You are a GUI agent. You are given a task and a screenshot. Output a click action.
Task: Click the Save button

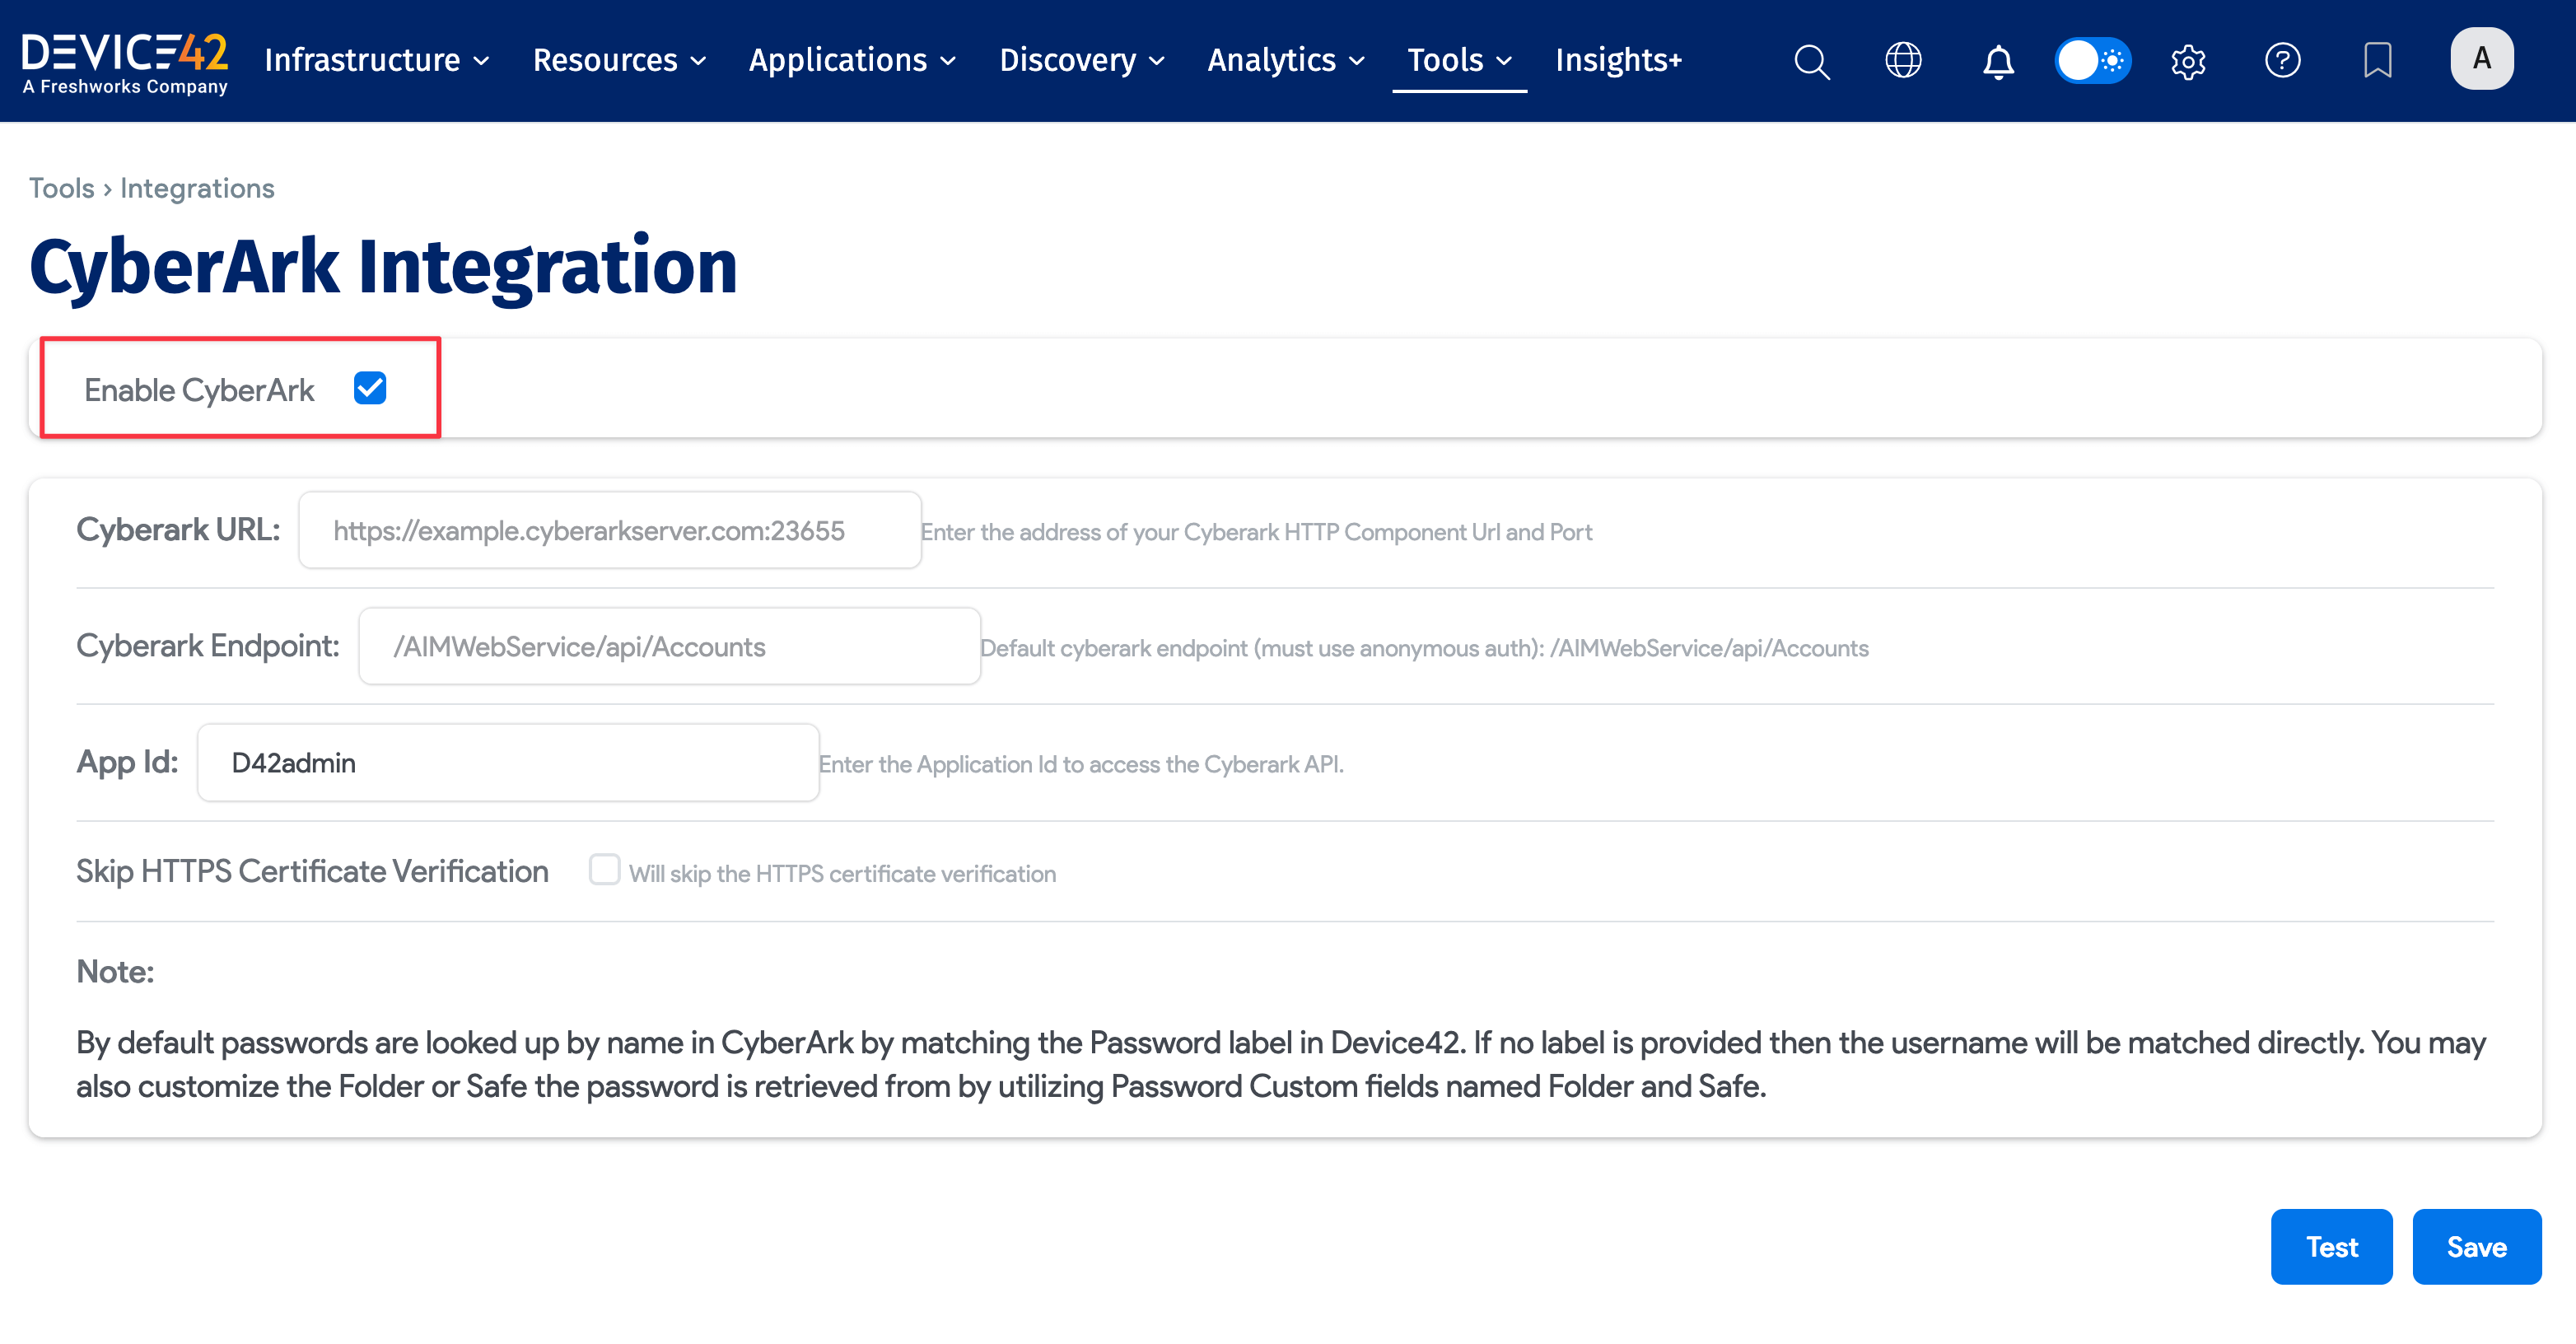(x=2477, y=1246)
